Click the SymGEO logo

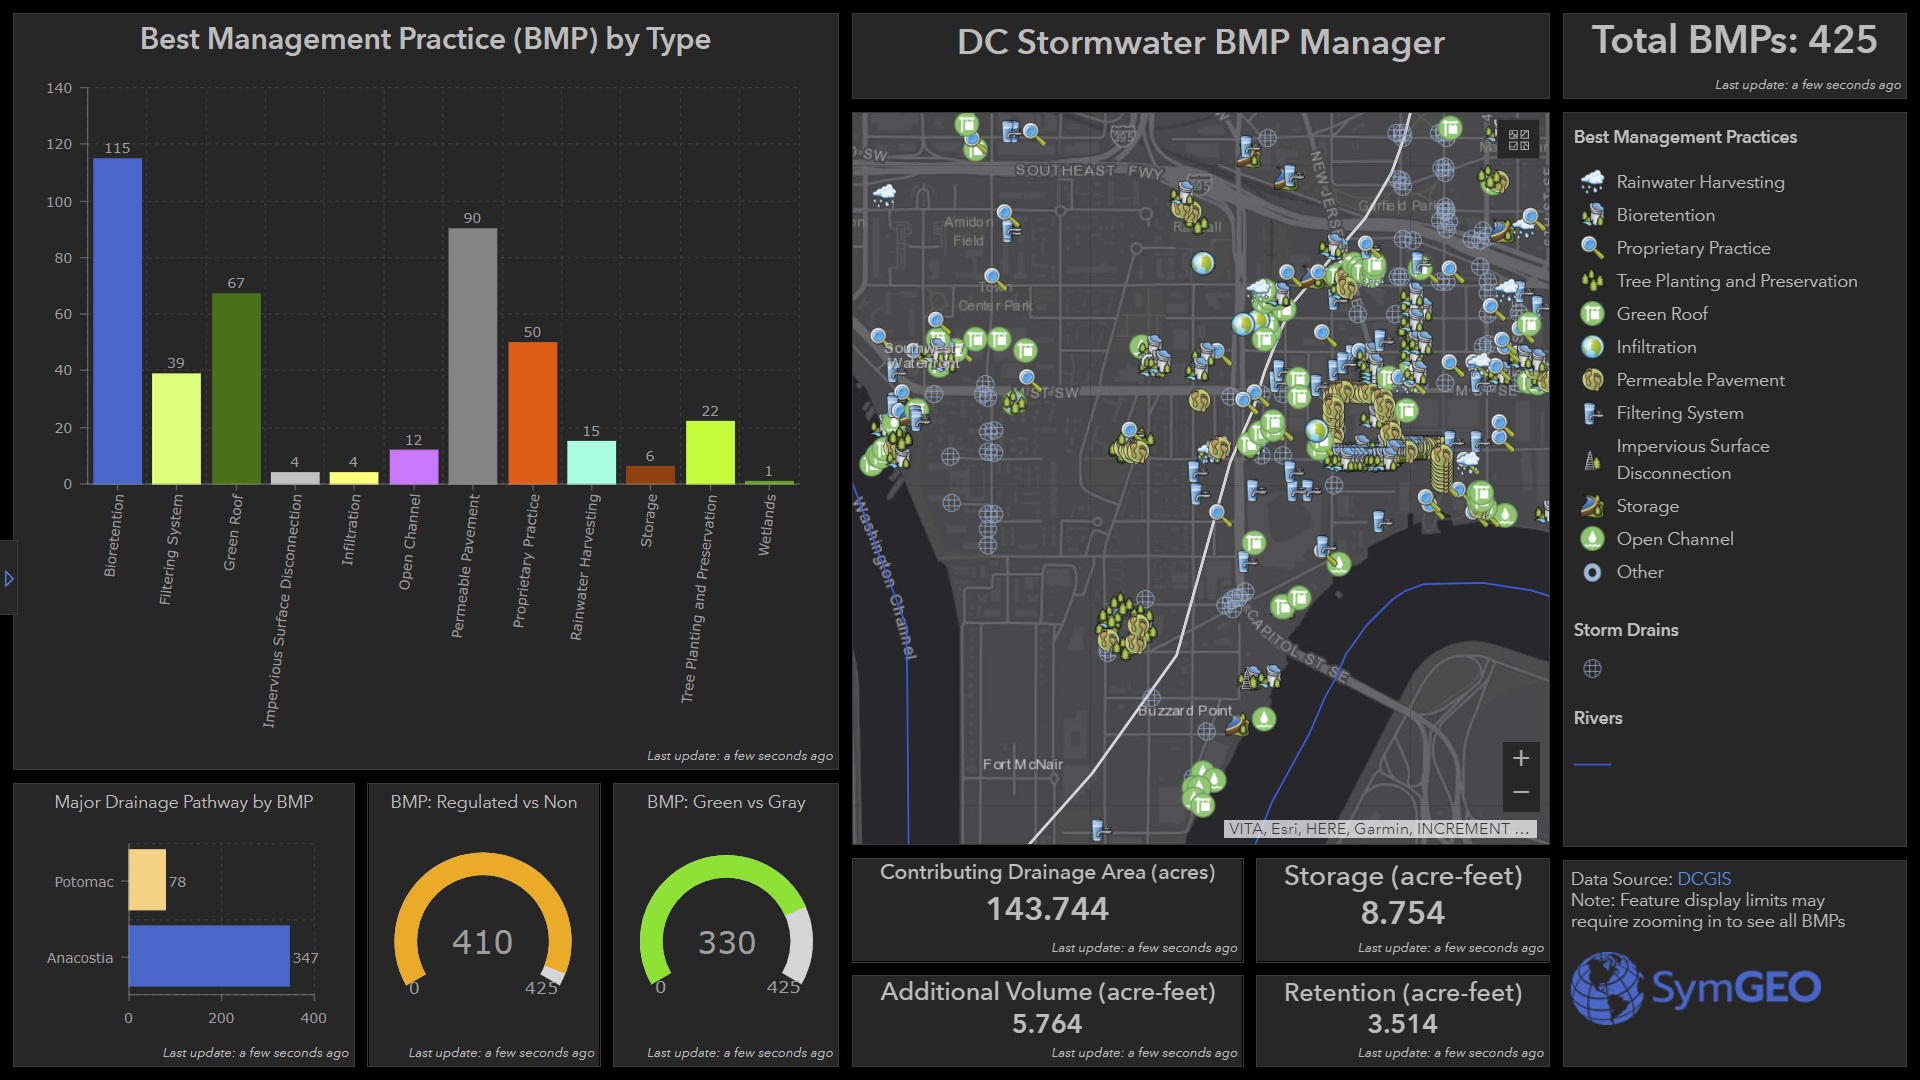tap(1696, 988)
